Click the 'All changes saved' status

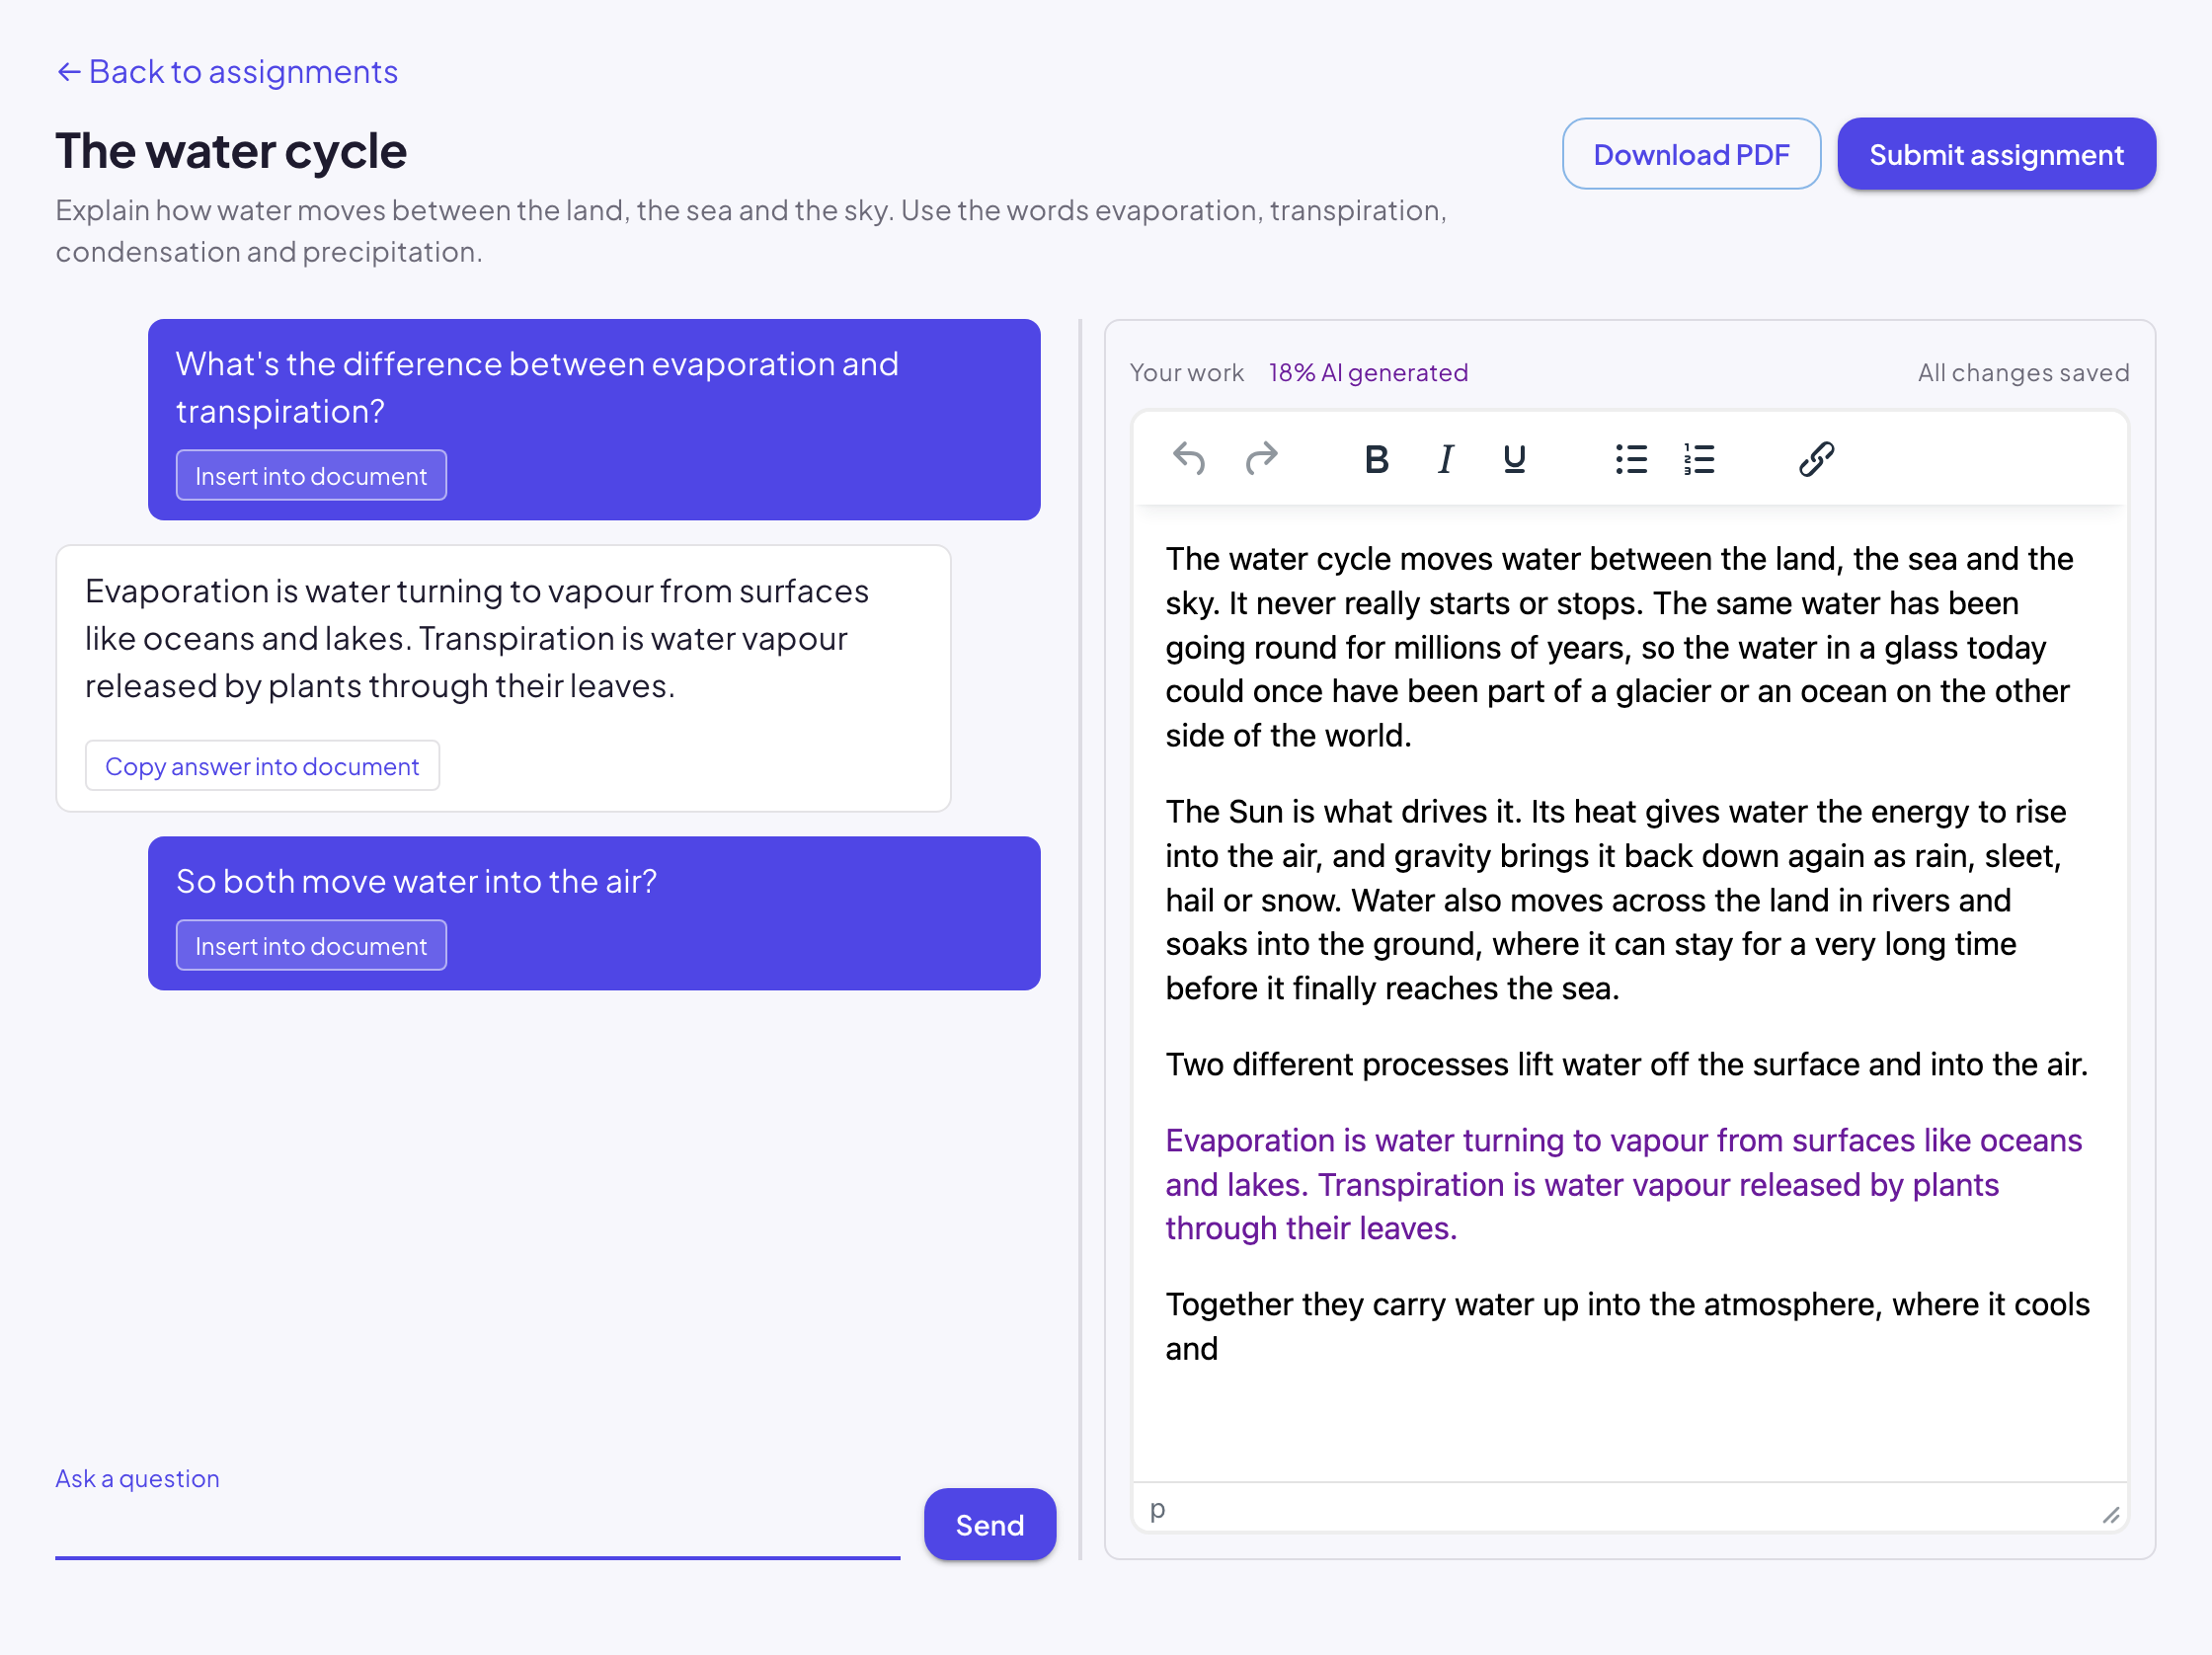[x=2023, y=373]
